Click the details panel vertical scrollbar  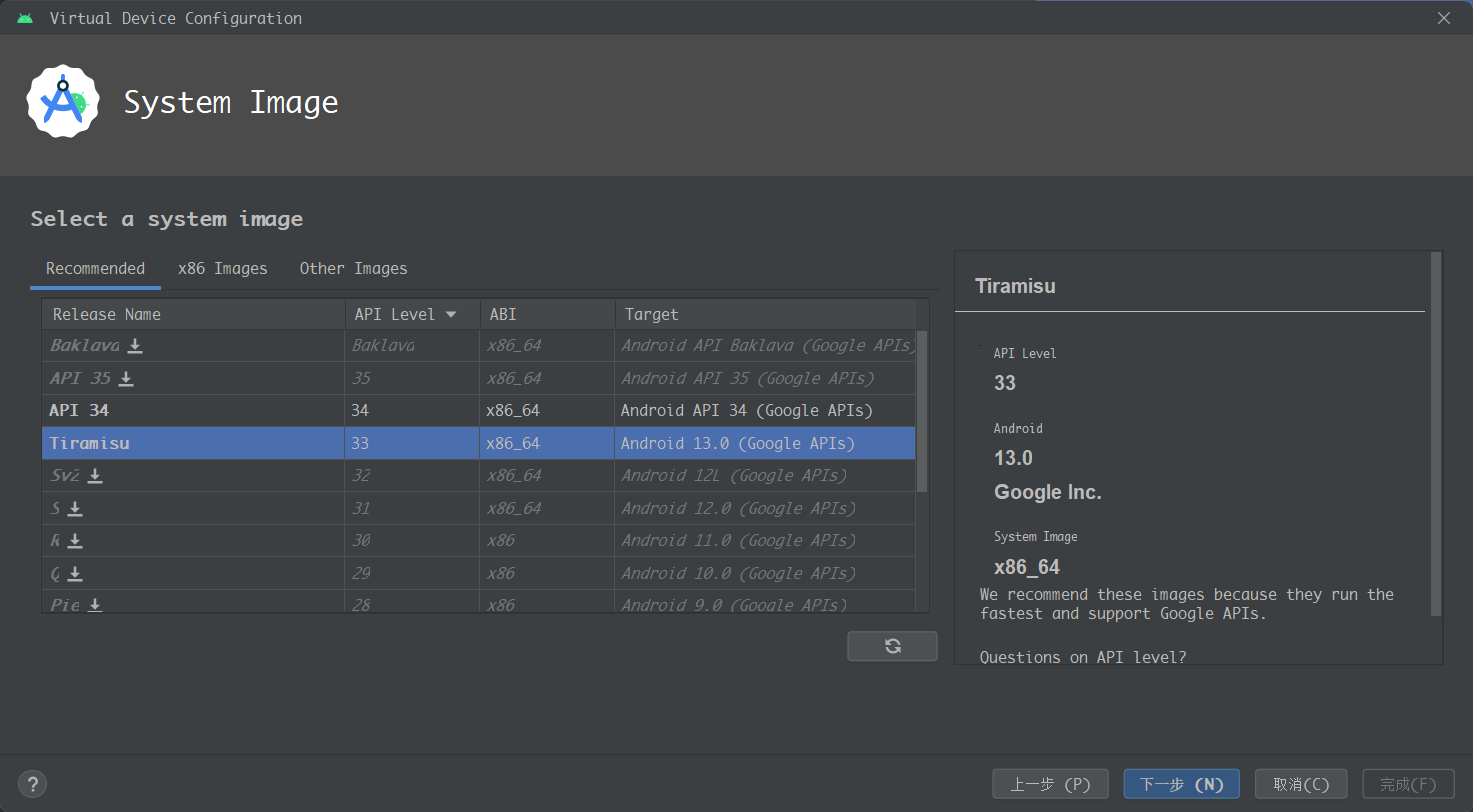coord(1436,433)
